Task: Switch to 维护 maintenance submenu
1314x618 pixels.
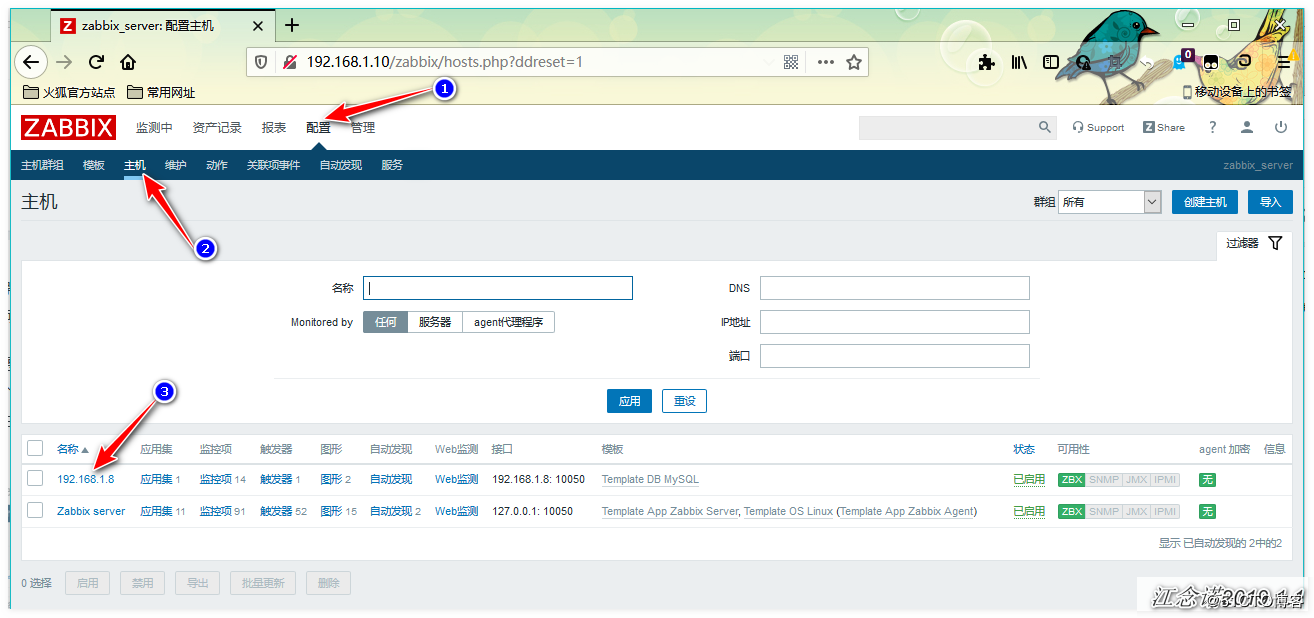Action: tap(175, 165)
